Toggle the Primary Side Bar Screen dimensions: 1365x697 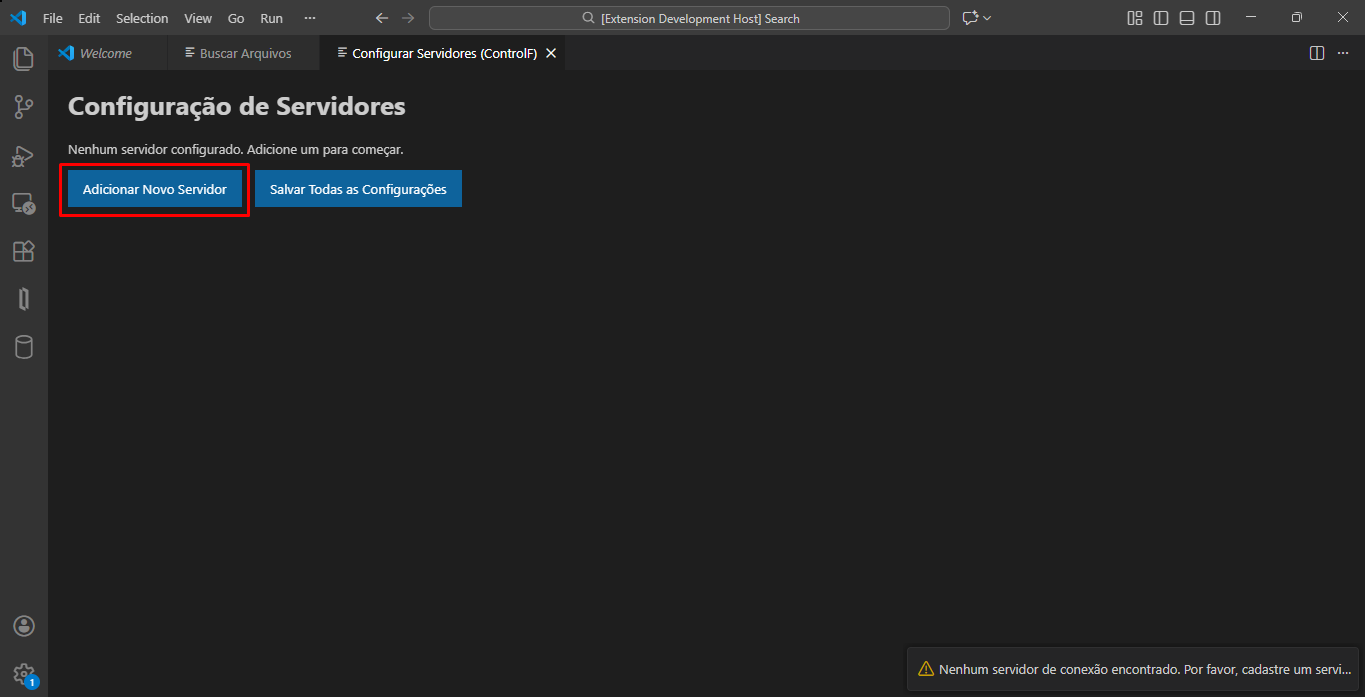pos(1161,18)
